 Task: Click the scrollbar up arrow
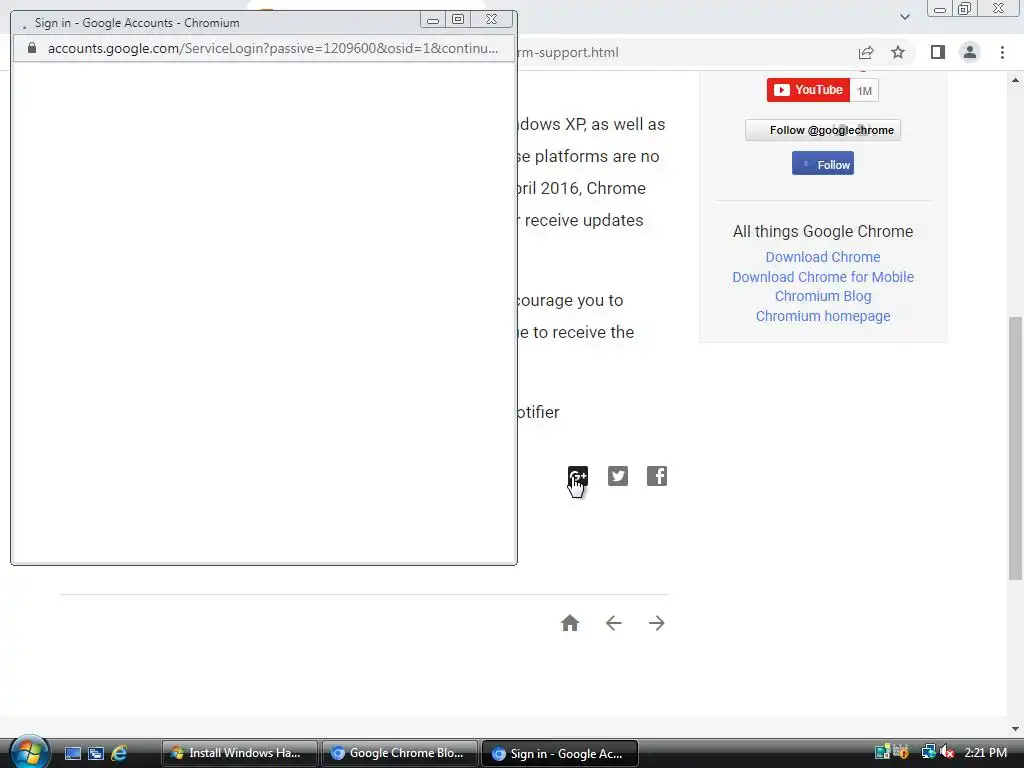(x=1015, y=81)
